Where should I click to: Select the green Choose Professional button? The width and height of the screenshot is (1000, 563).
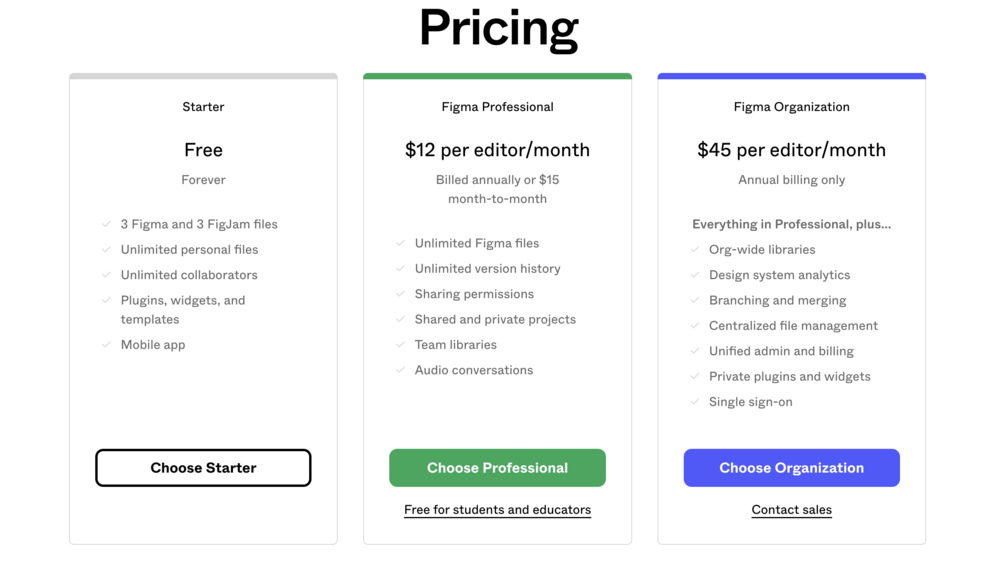click(497, 467)
